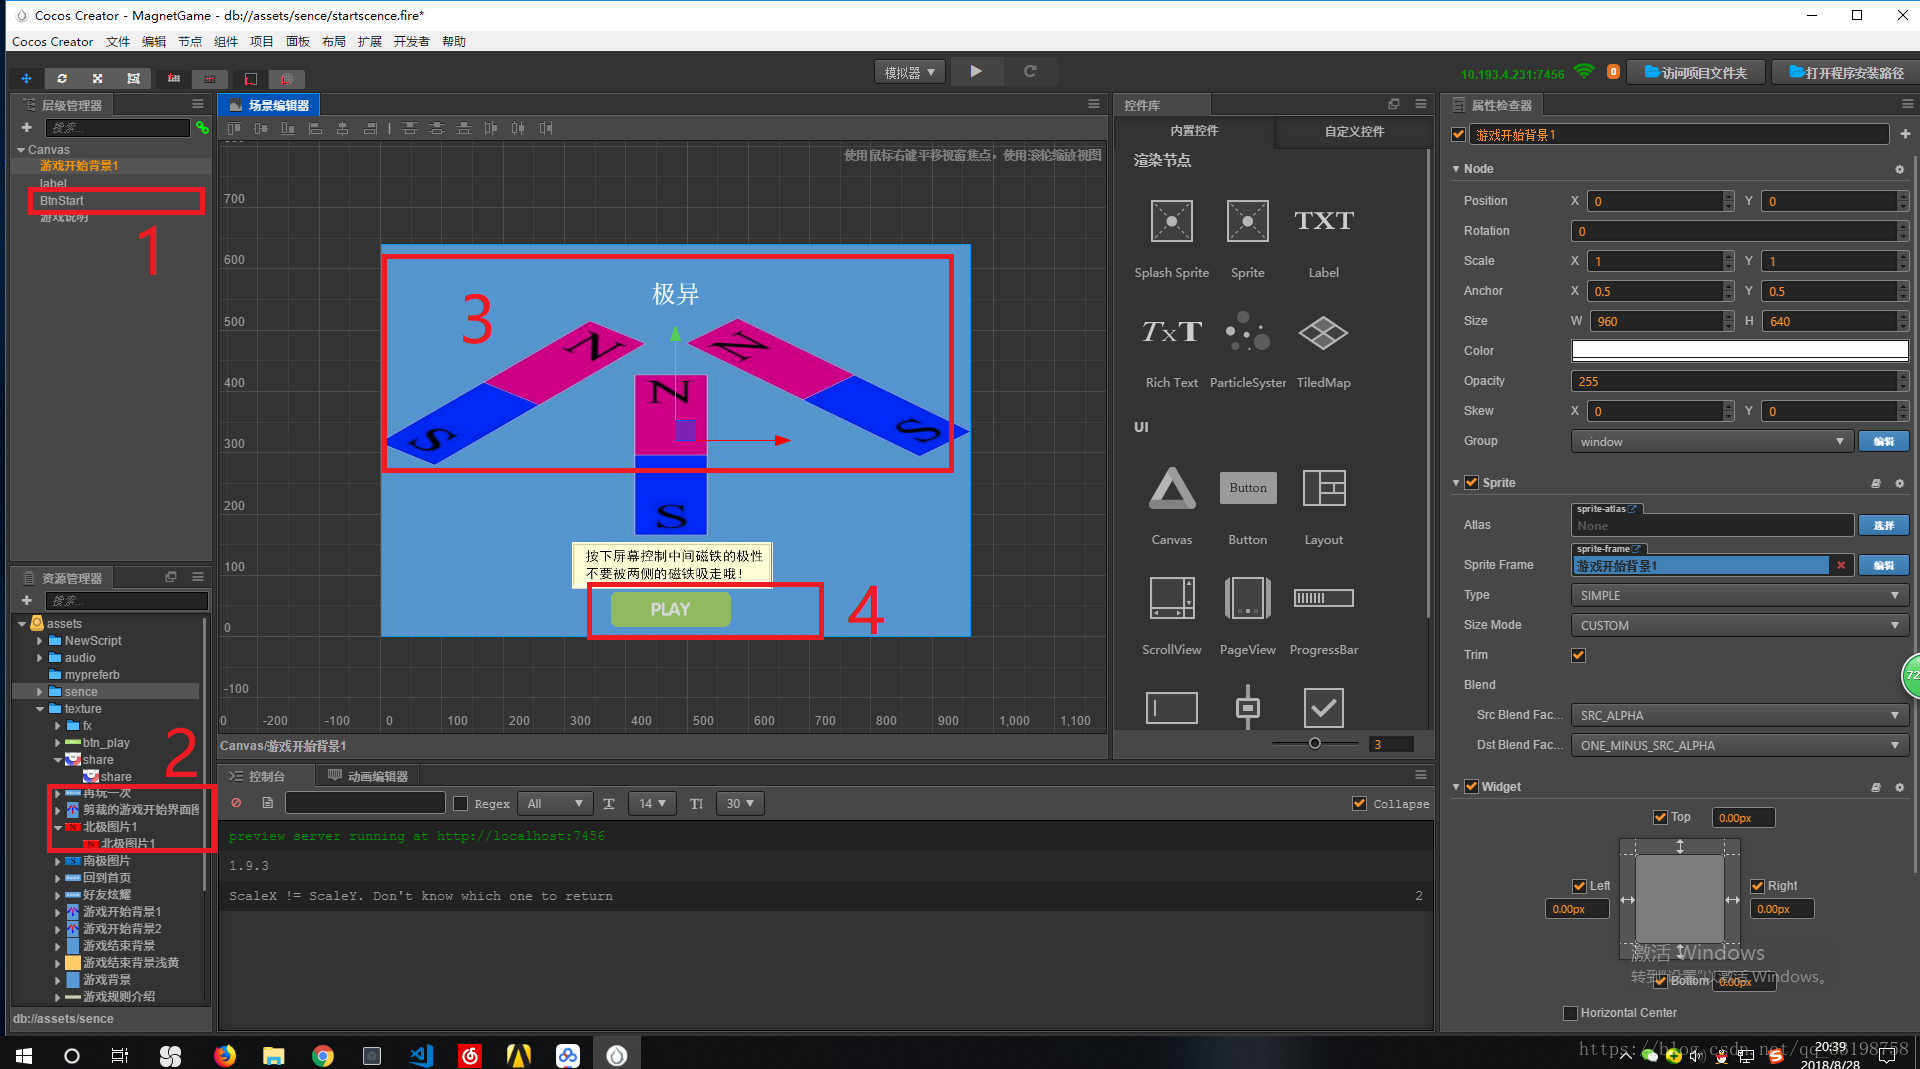
Task: Click 打开程序安装路径 button
Action: [1846, 73]
